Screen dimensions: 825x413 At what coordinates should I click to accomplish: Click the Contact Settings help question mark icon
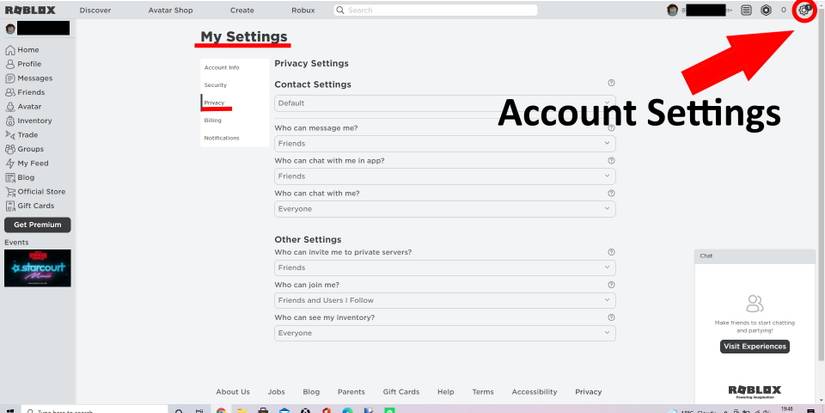click(611, 84)
